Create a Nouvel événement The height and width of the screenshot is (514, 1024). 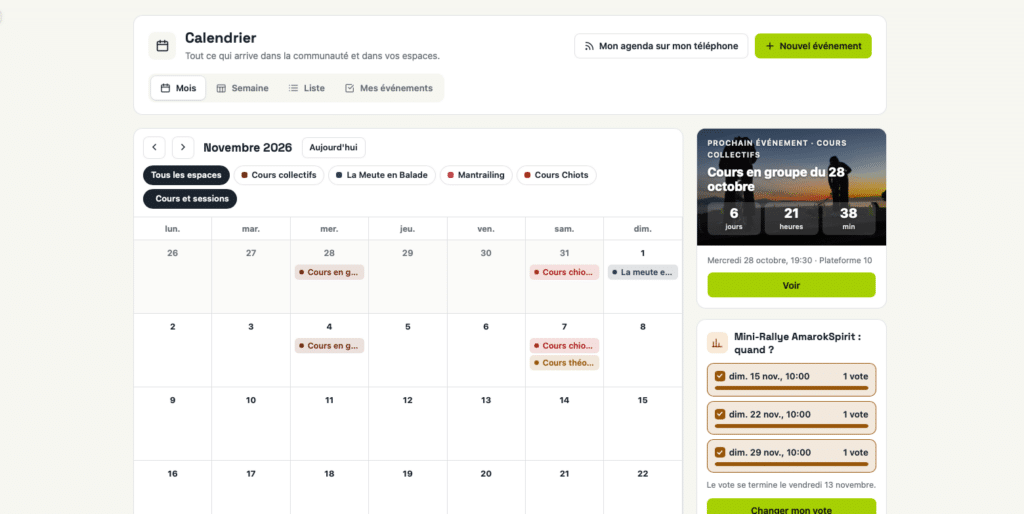pos(813,46)
